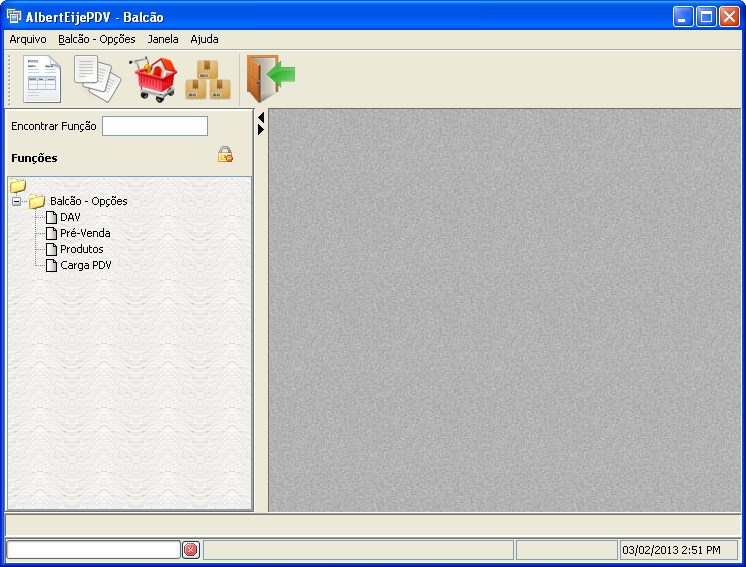The width and height of the screenshot is (746, 567).
Task: Click the Produtos page icon in tree
Action: tap(51, 249)
